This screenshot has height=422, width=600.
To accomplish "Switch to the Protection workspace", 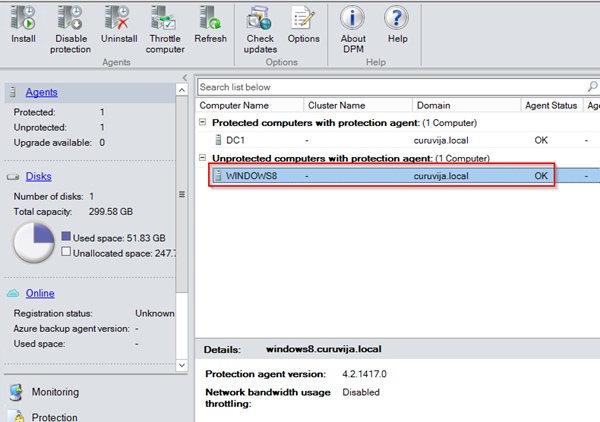I will click(x=54, y=417).
